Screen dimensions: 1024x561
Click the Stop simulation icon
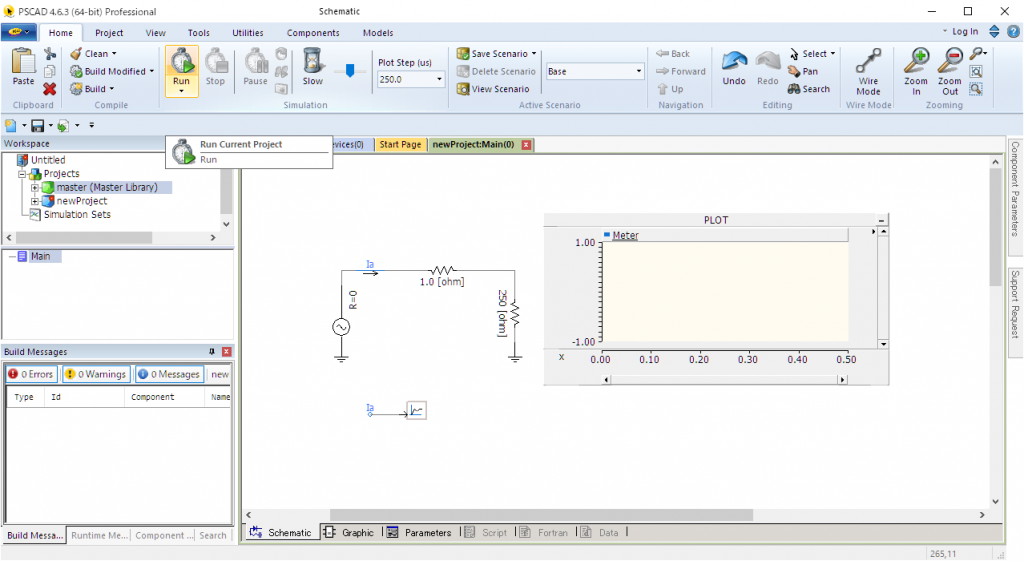click(x=215, y=62)
